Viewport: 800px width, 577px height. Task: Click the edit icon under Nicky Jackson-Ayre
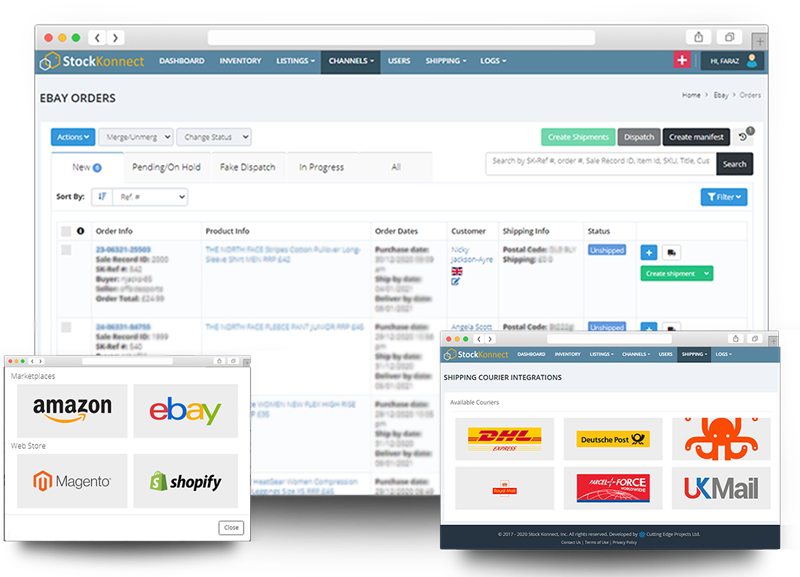tap(455, 281)
